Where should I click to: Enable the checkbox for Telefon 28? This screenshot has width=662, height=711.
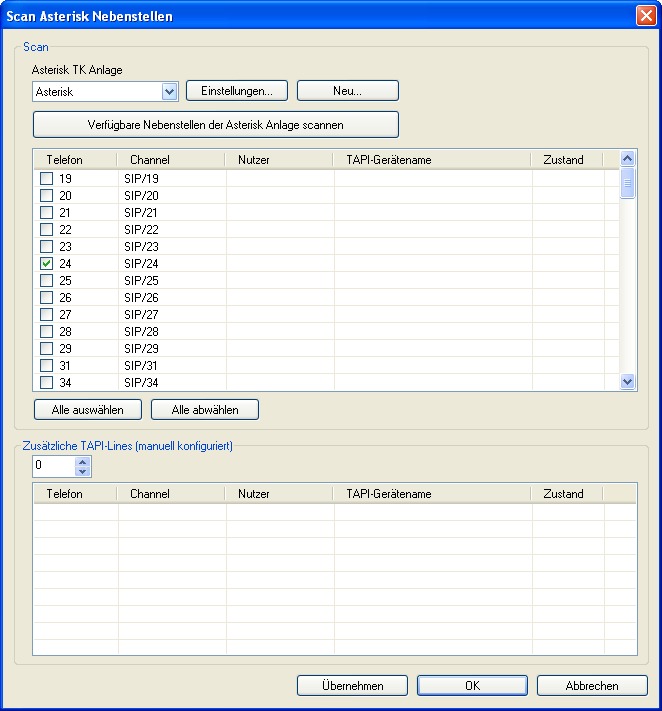click(46, 332)
